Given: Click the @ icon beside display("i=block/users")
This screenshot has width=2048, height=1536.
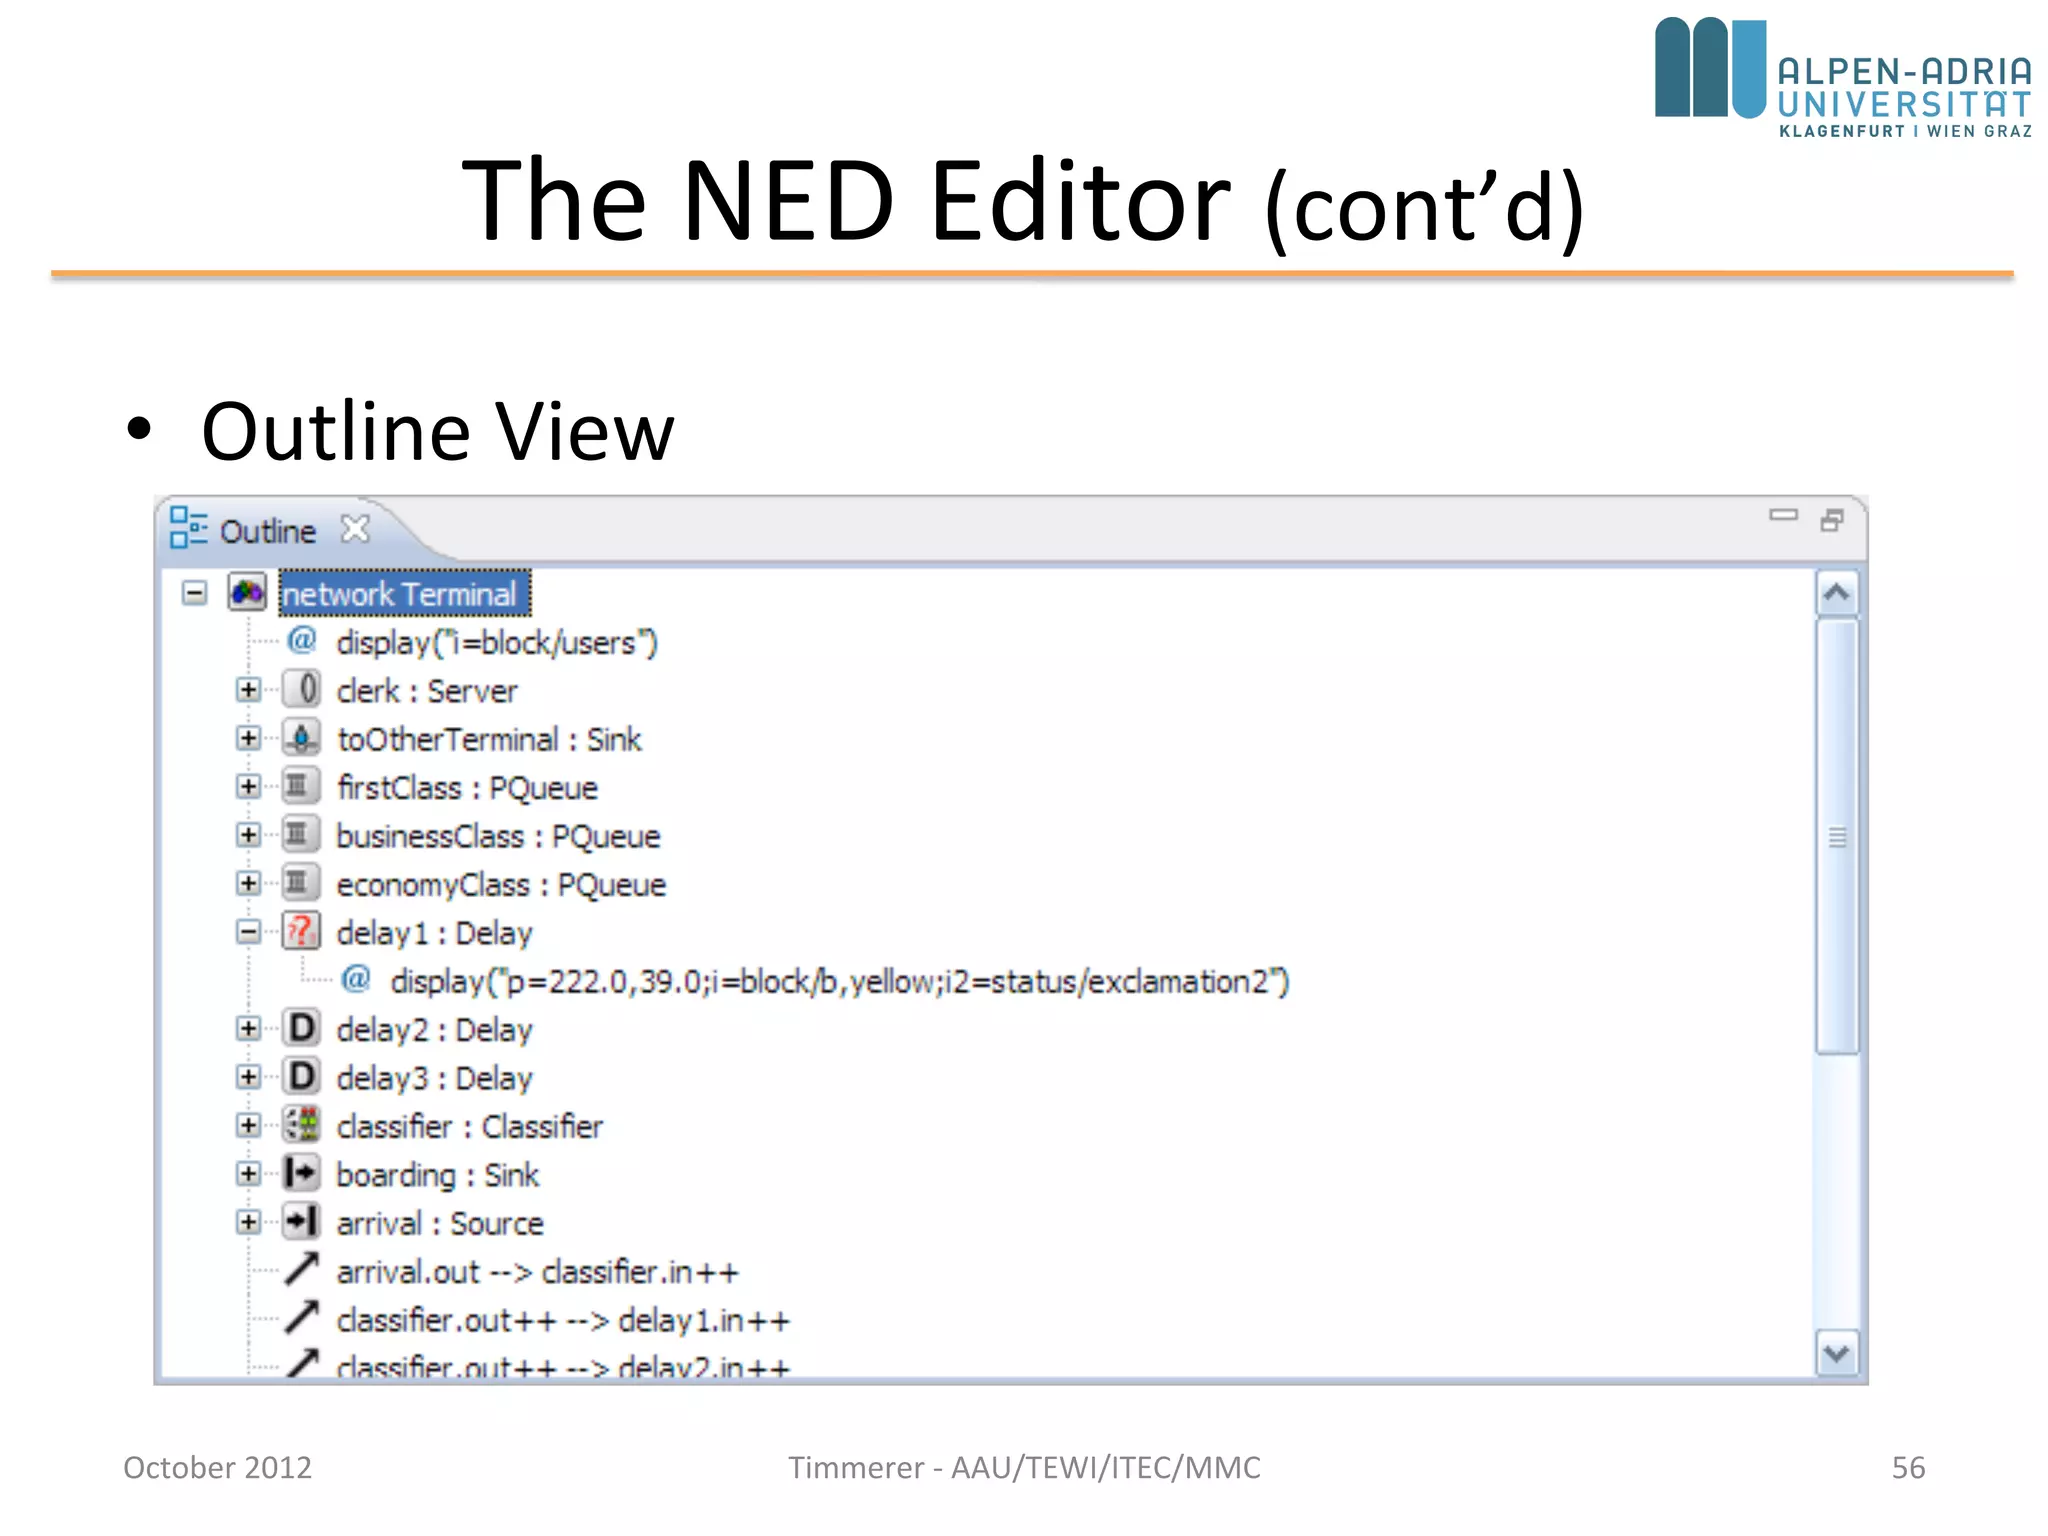Looking at the screenshot, I should [301, 640].
